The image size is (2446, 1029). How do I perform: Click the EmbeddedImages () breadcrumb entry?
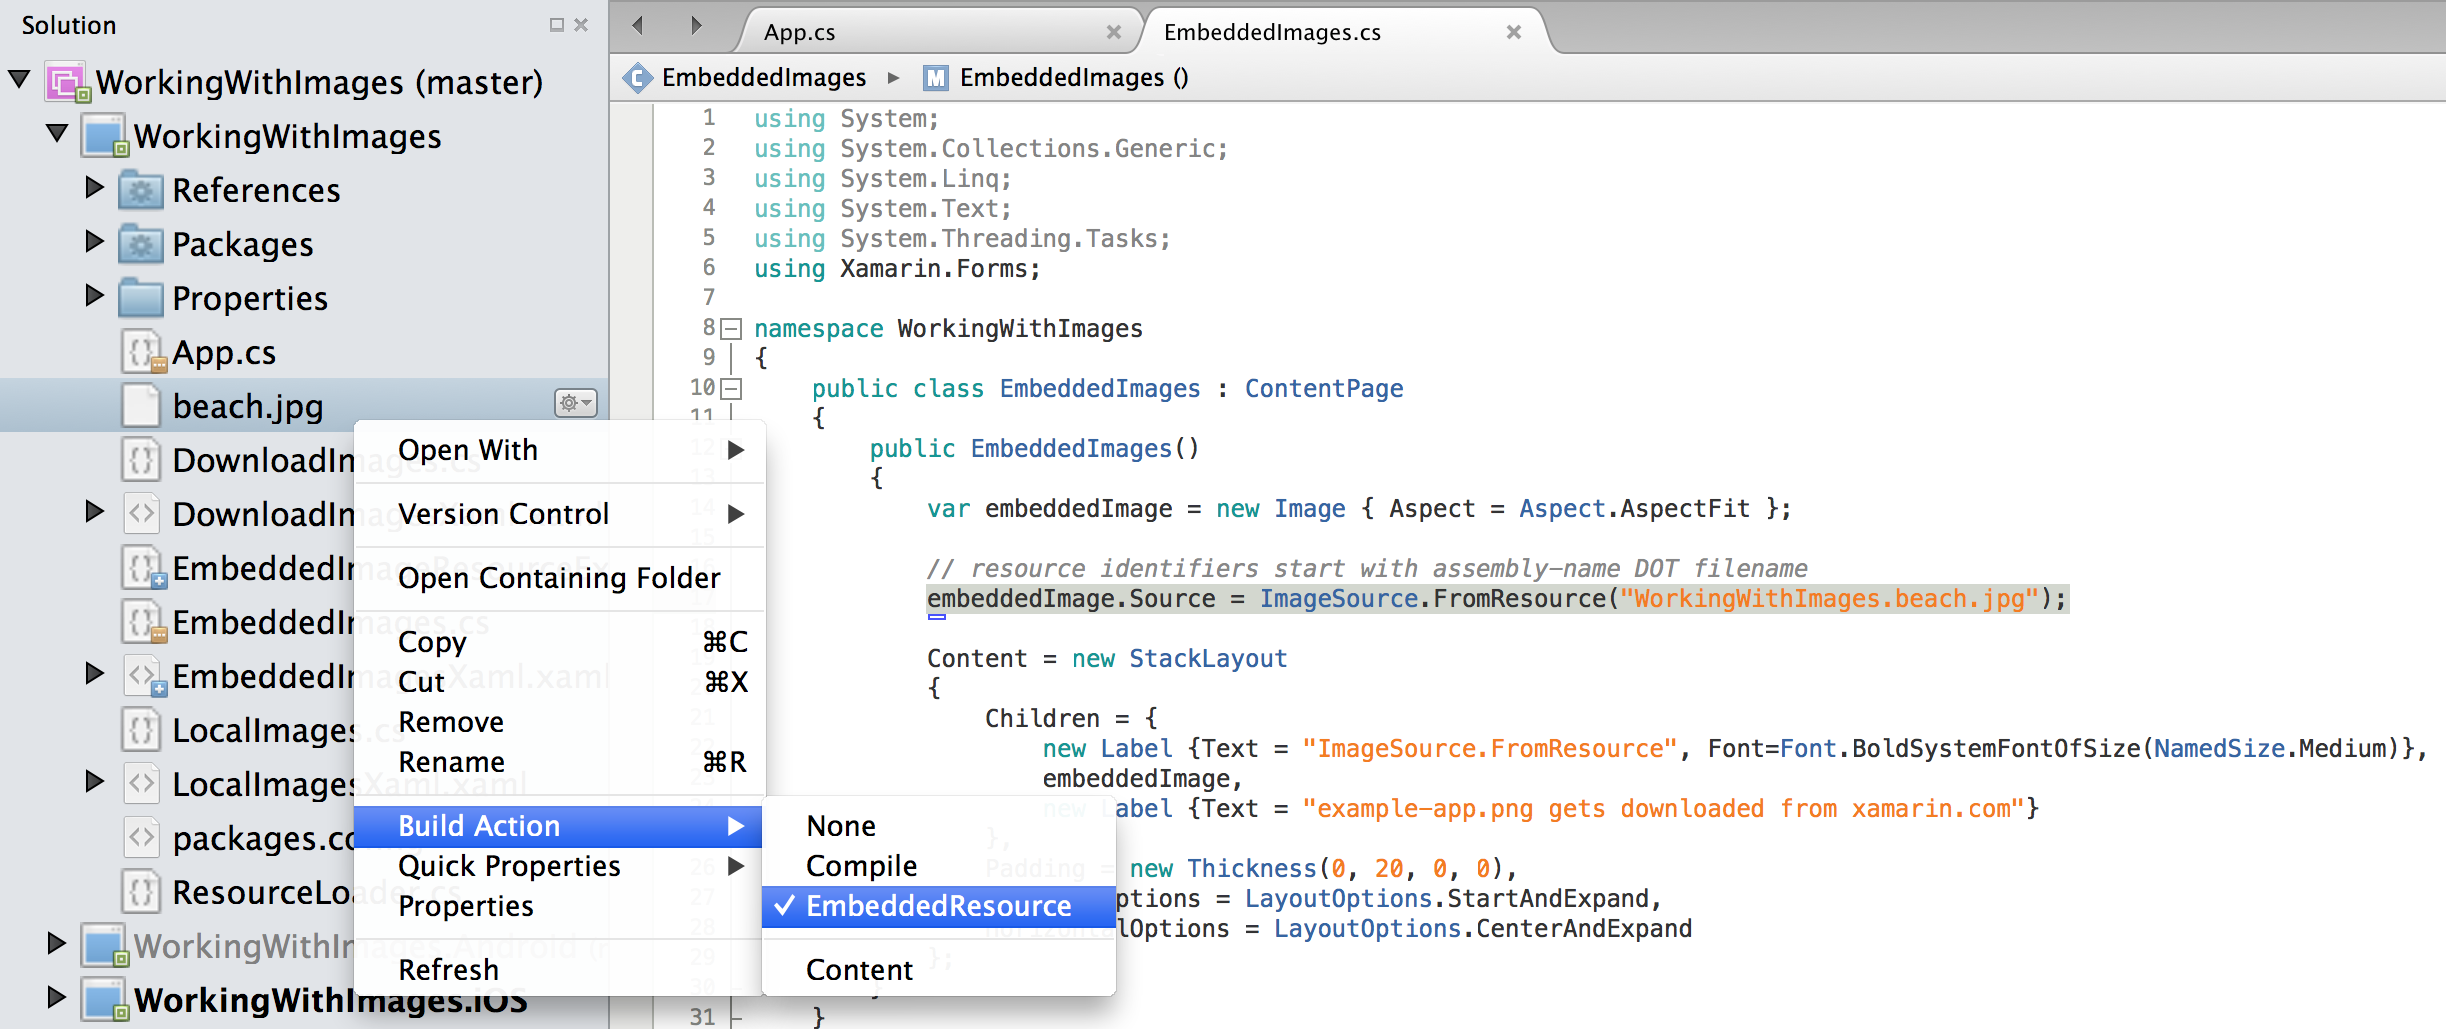1070,77
